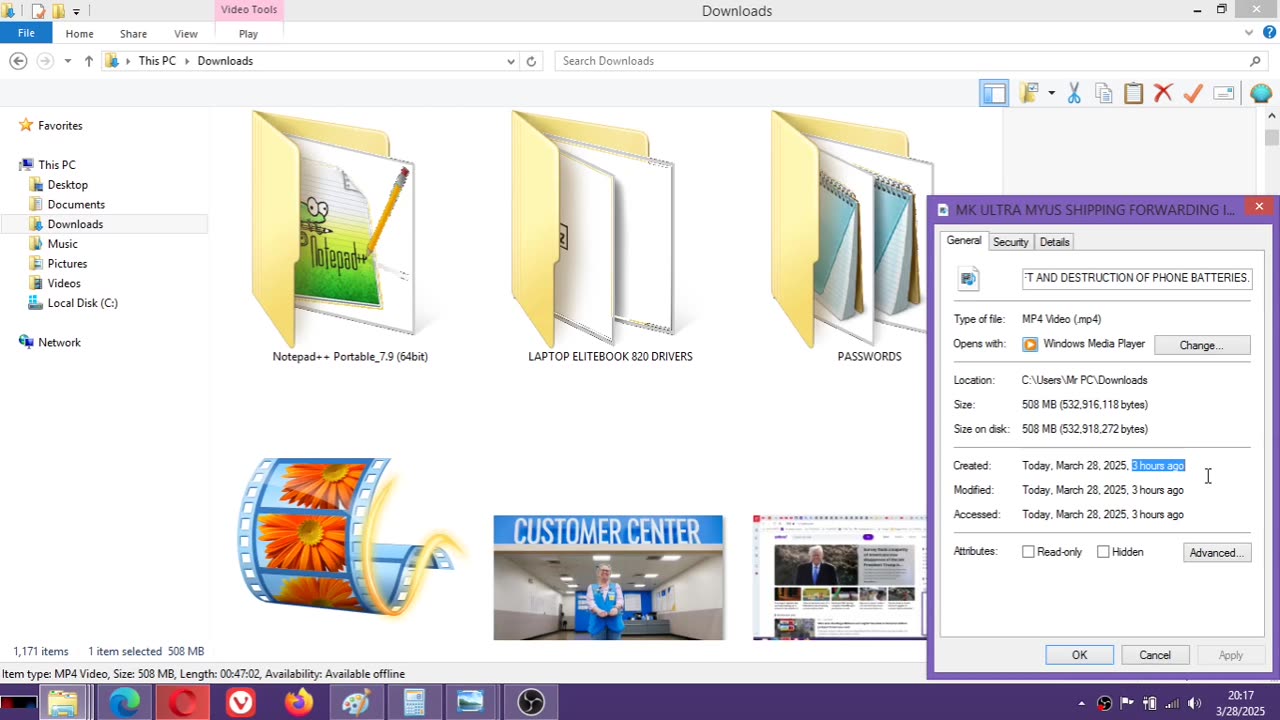
Task: Click the folder options toolbar icon
Action: (x=1029, y=94)
